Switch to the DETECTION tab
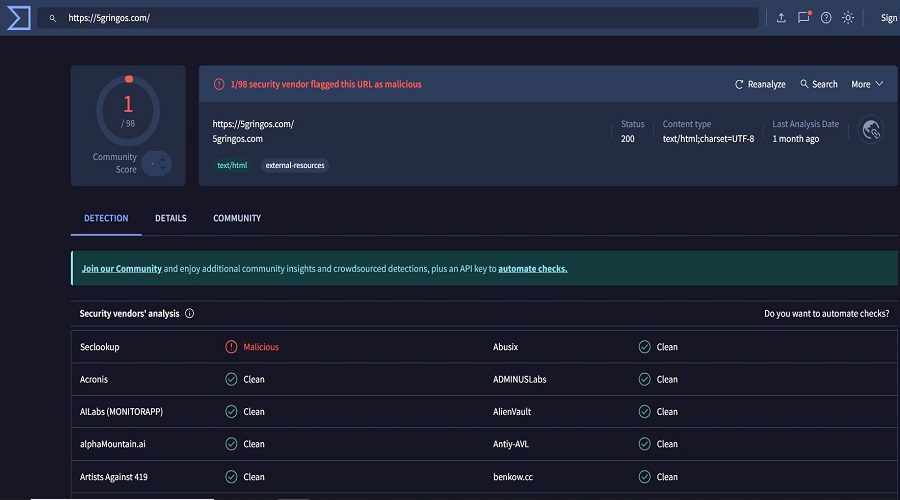Screen dimensions: 900x500 (106, 218)
